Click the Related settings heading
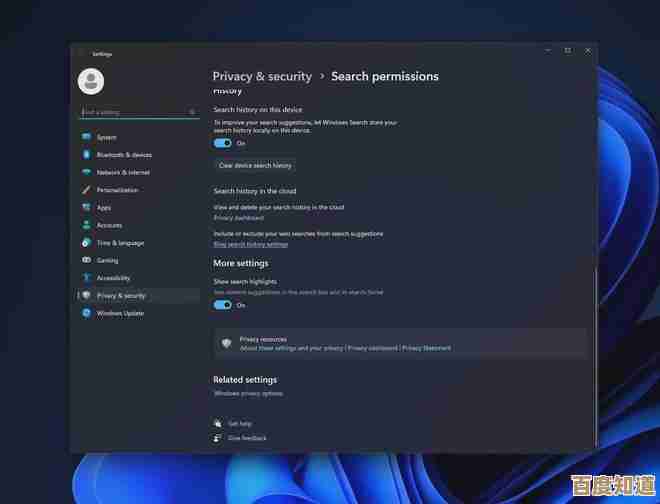 (x=245, y=380)
